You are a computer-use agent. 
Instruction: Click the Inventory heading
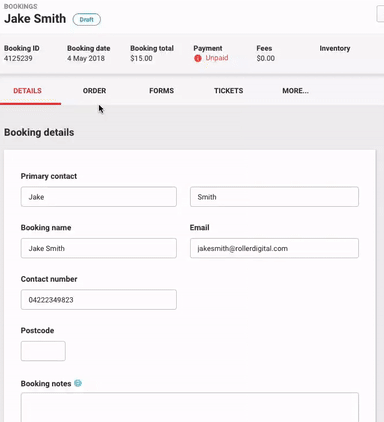click(x=335, y=48)
